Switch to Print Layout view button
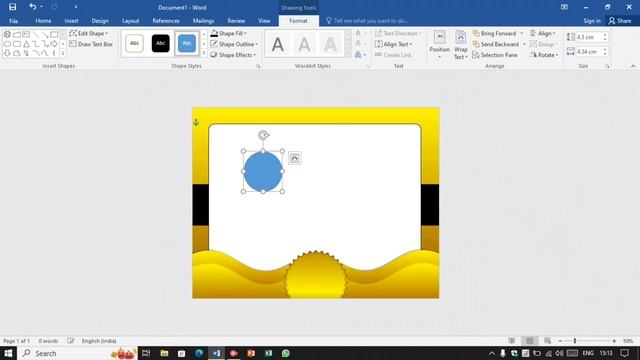This screenshot has height=360, width=640. (529, 341)
